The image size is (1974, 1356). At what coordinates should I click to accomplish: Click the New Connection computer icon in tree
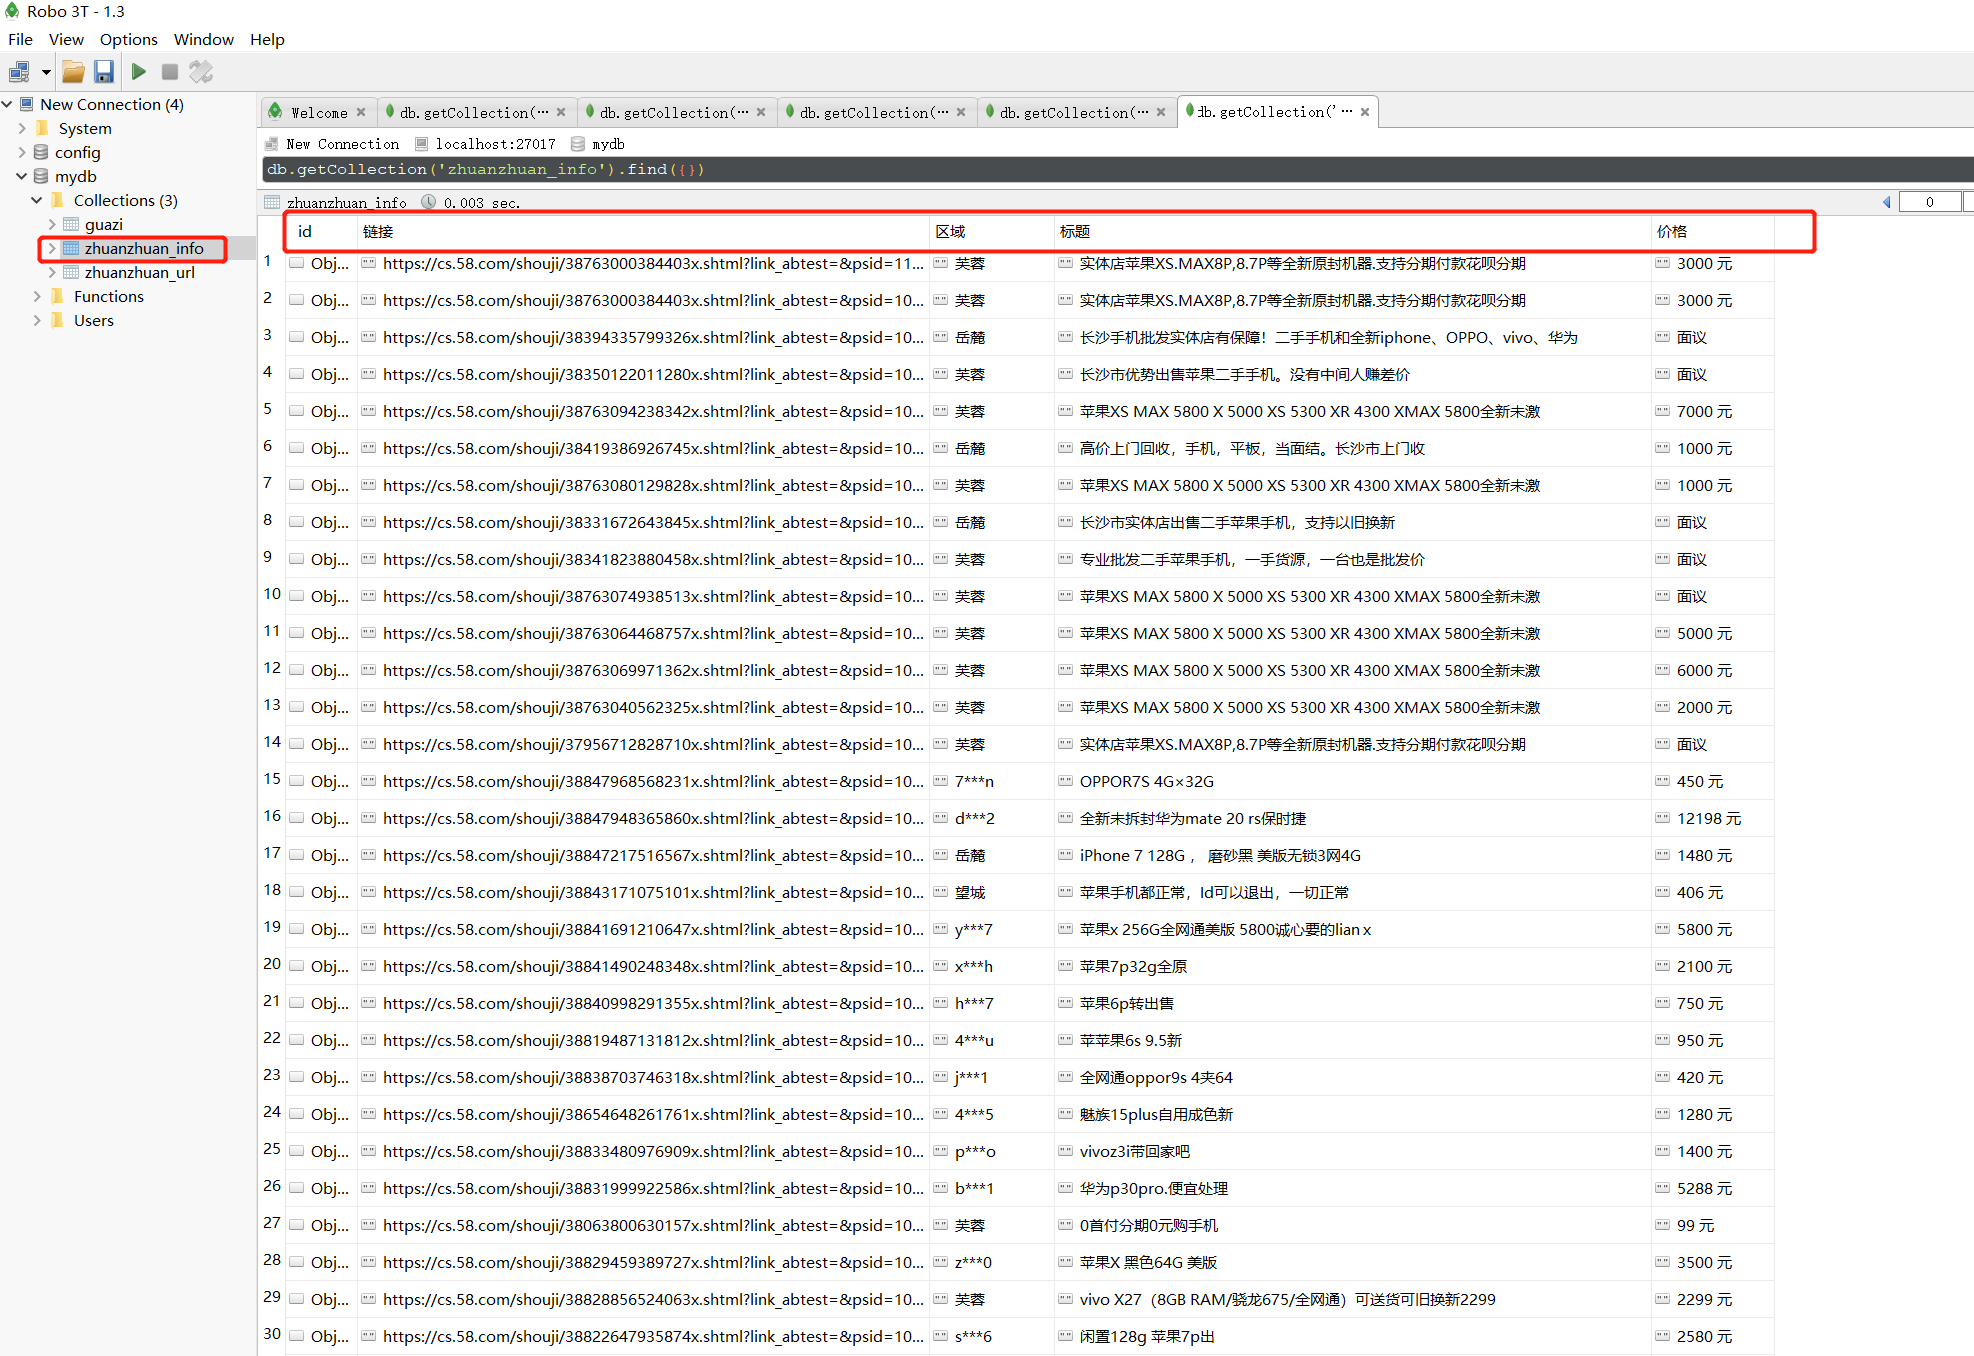coord(27,104)
